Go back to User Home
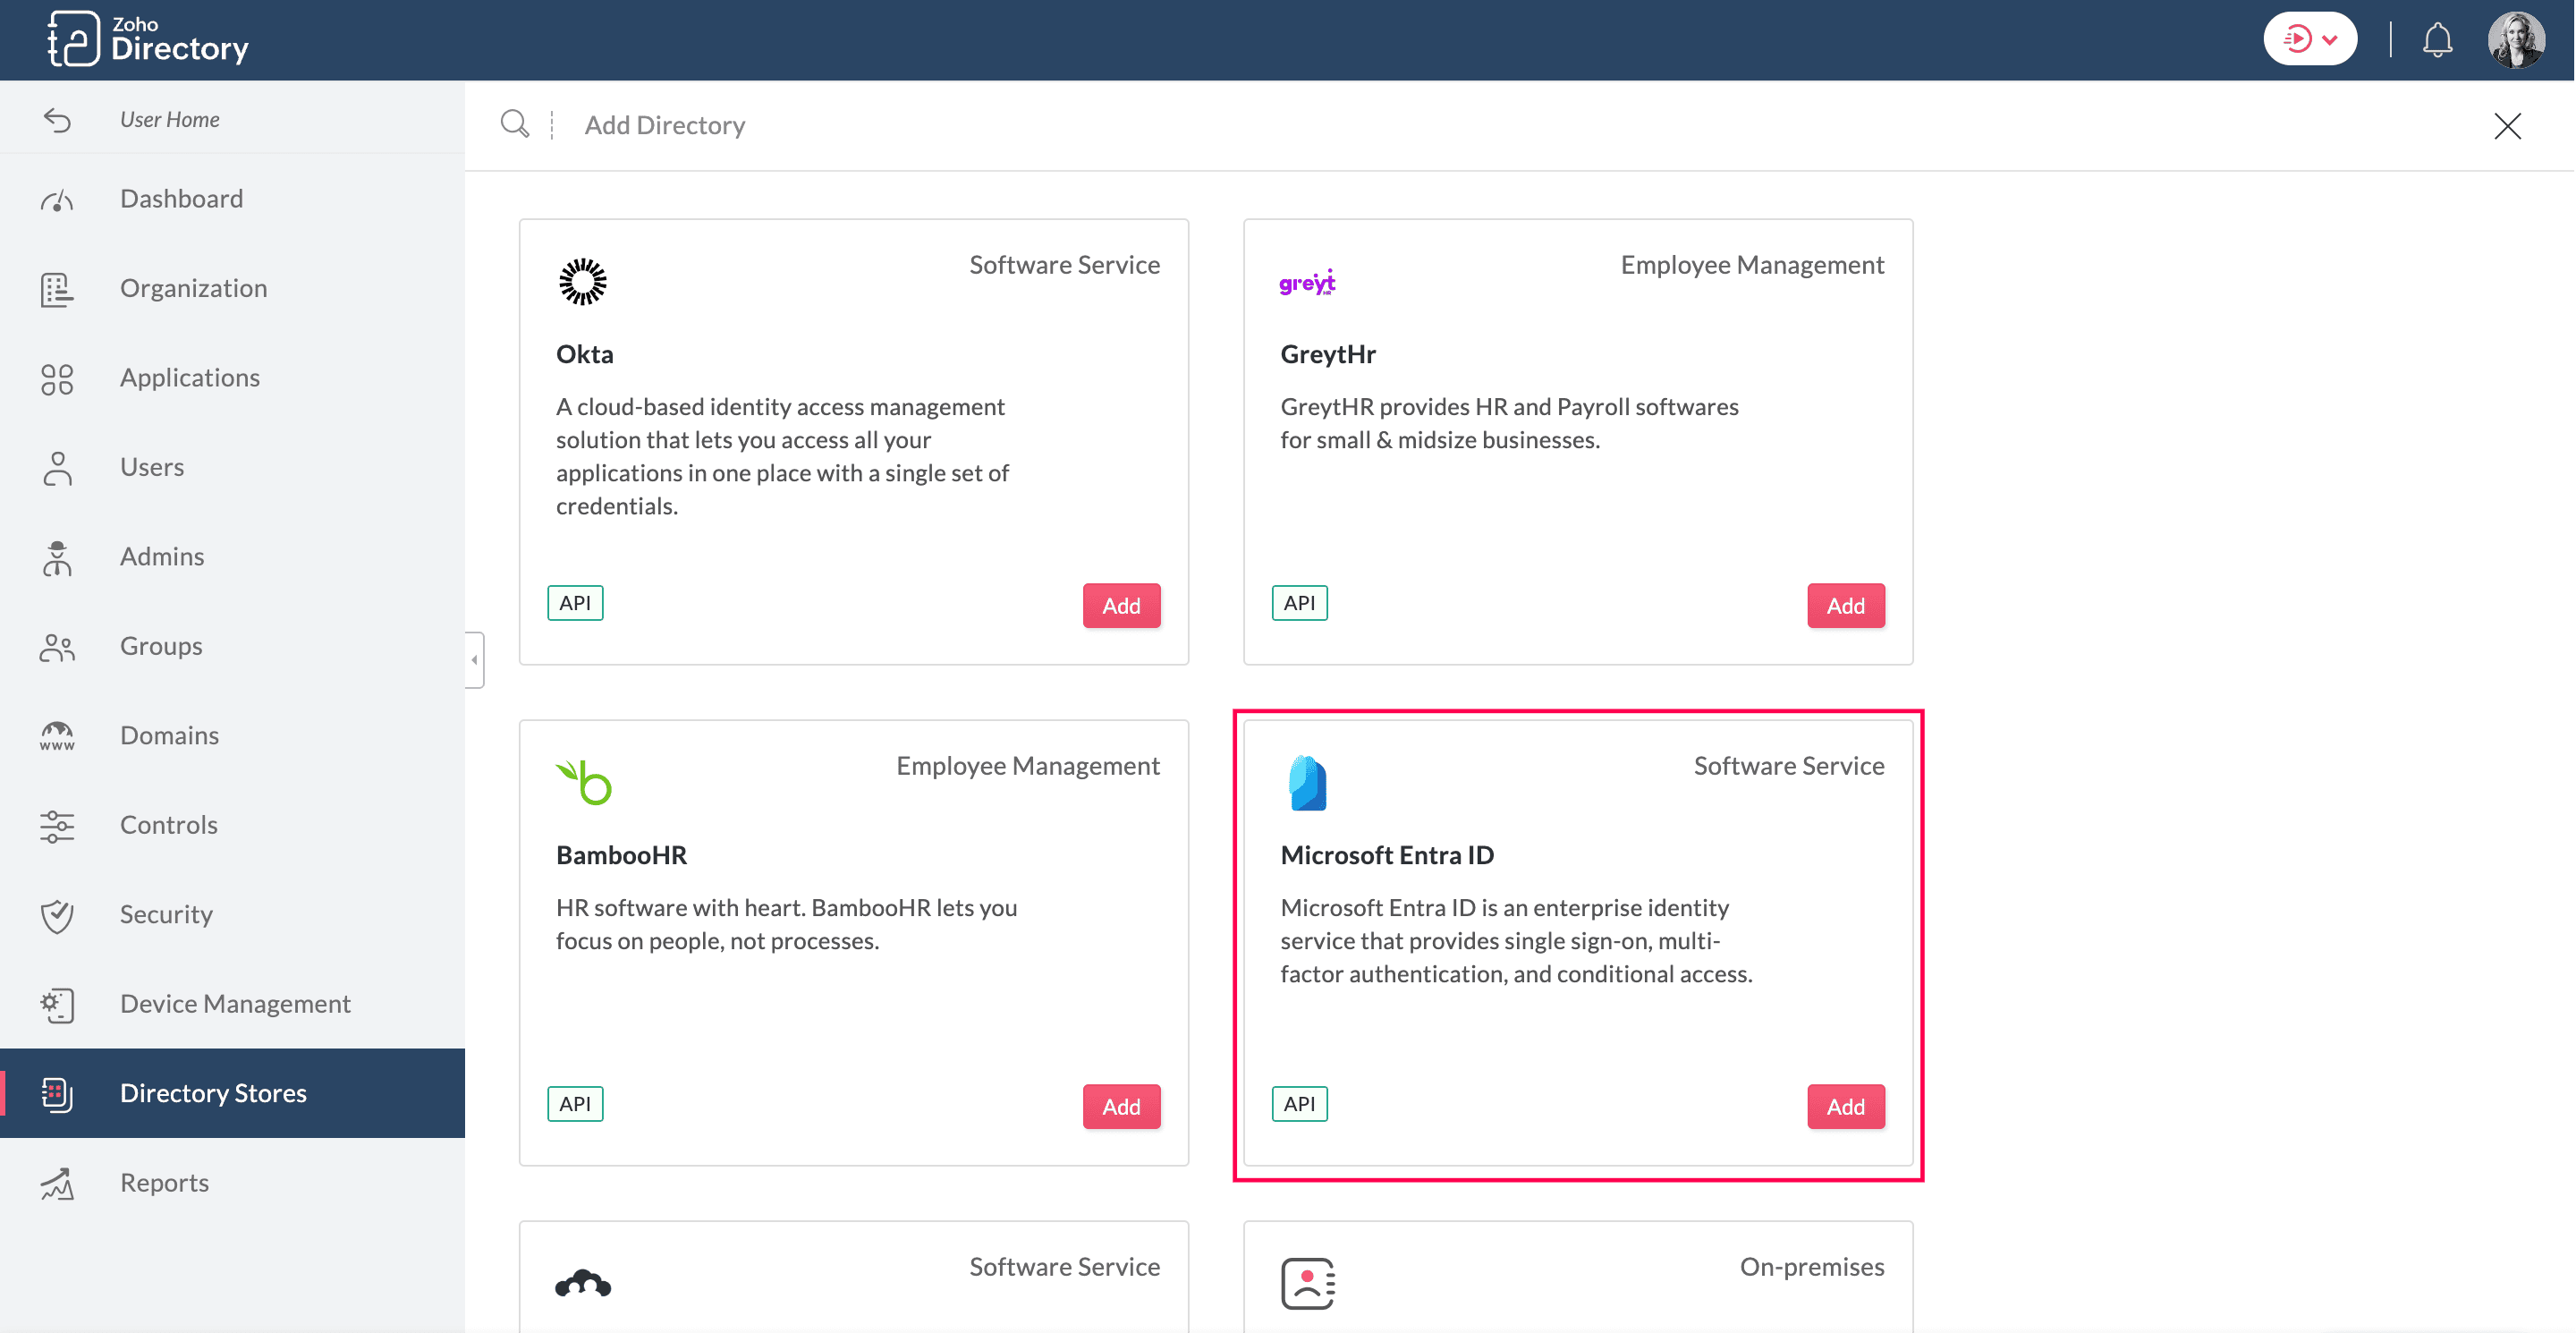 [169, 119]
